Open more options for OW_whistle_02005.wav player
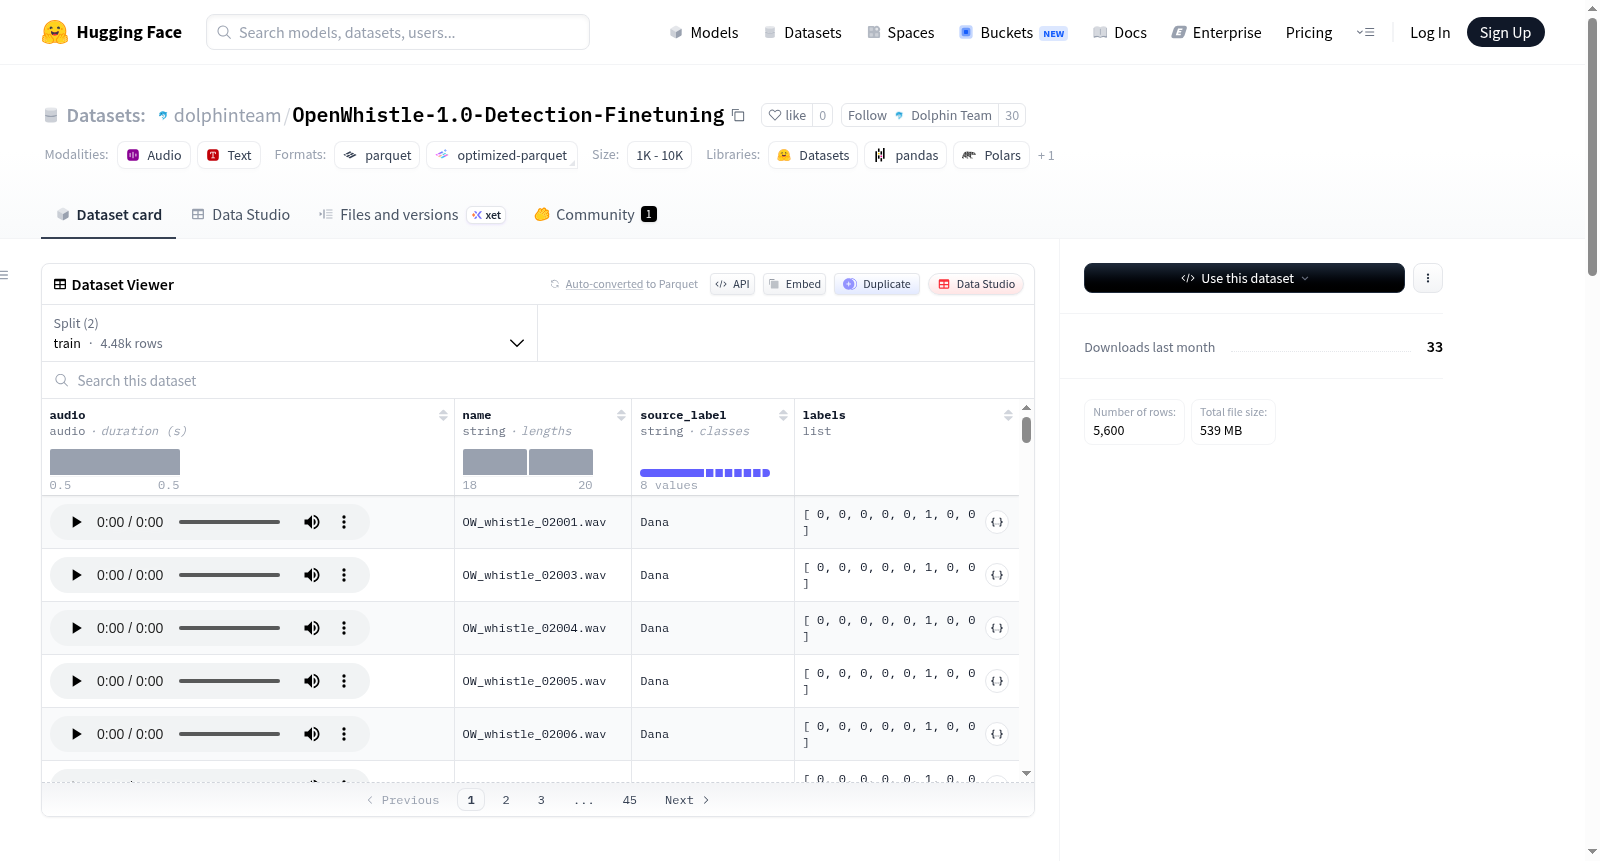The height and width of the screenshot is (861, 1600). tap(344, 681)
